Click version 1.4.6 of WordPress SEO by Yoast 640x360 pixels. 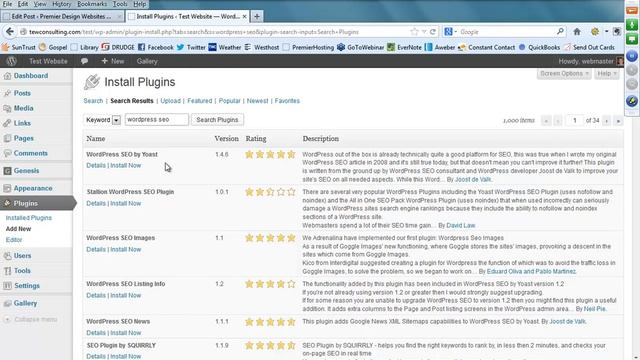(x=222, y=155)
